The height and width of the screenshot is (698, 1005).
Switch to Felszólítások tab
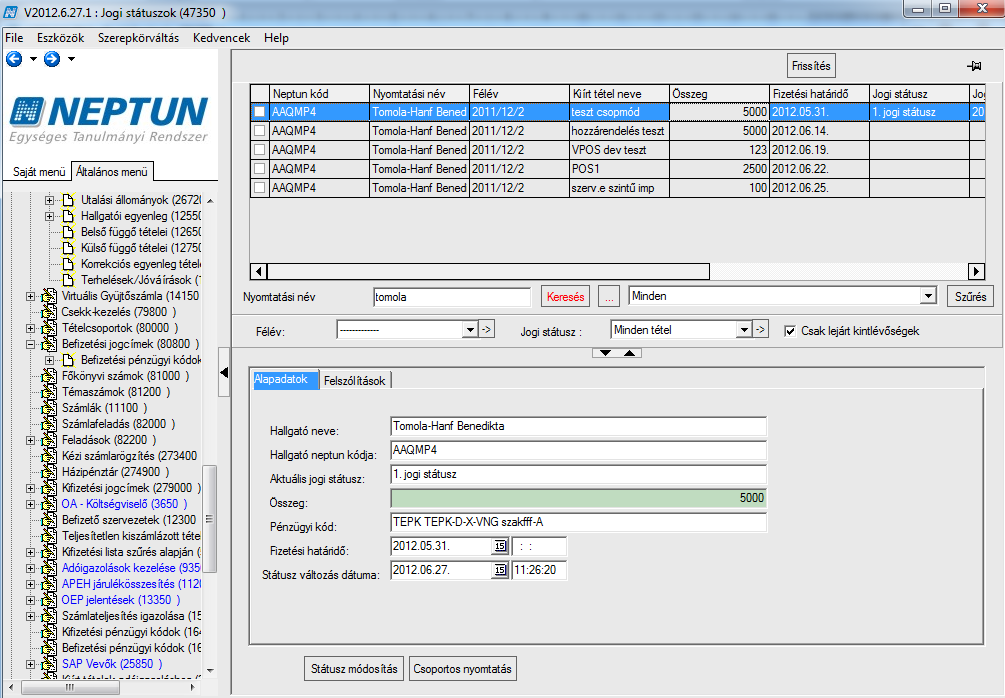coord(354,381)
